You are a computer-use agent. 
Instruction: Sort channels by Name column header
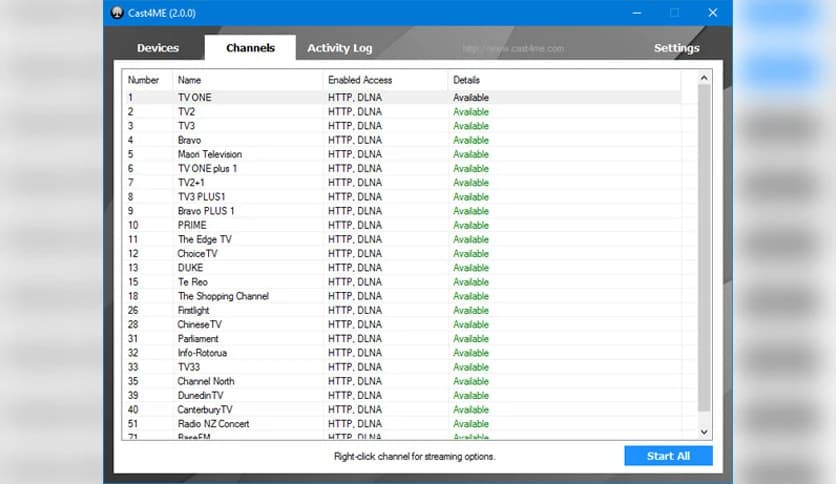coord(190,80)
